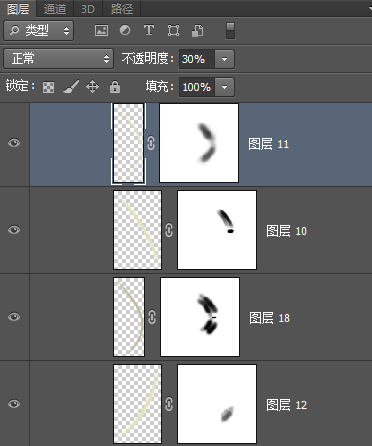Click the 30% opacity input field
This screenshot has width=372, height=446.
coord(197,59)
